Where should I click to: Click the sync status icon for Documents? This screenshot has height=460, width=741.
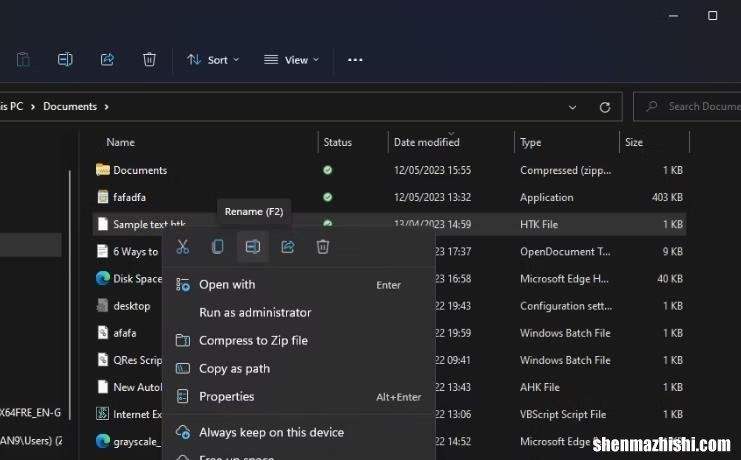click(327, 170)
